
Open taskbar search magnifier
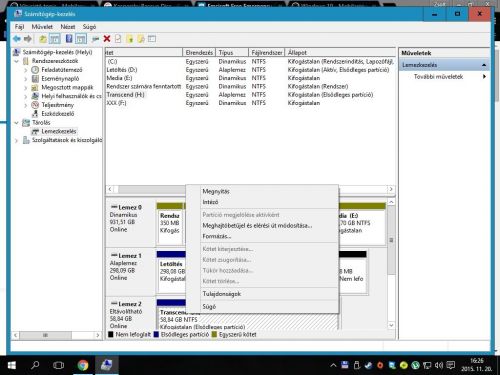(x=35, y=365)
